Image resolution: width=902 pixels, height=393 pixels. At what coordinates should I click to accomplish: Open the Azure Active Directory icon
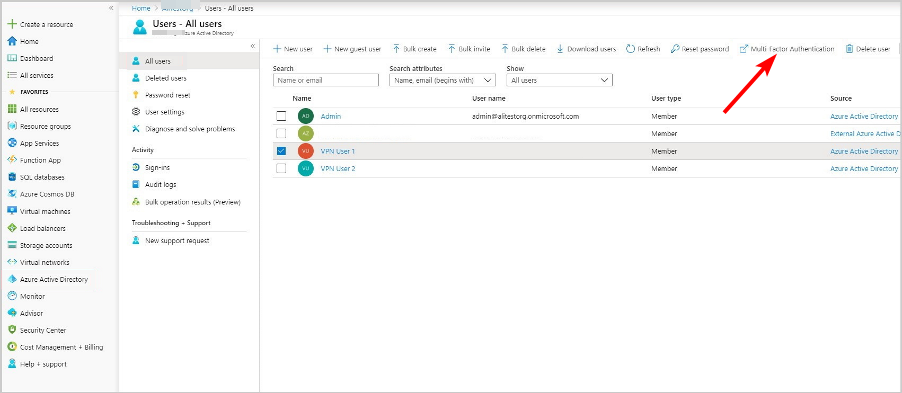[12, 279]
